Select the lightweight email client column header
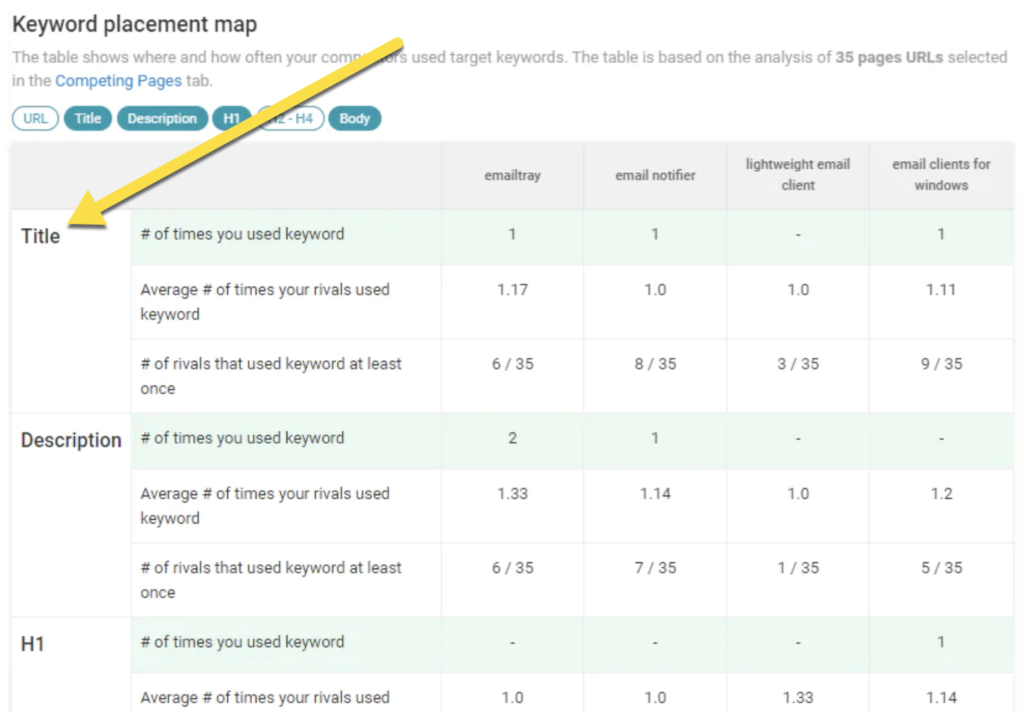Viewport: 1024px width, 712px height. [x=798, y=174]
